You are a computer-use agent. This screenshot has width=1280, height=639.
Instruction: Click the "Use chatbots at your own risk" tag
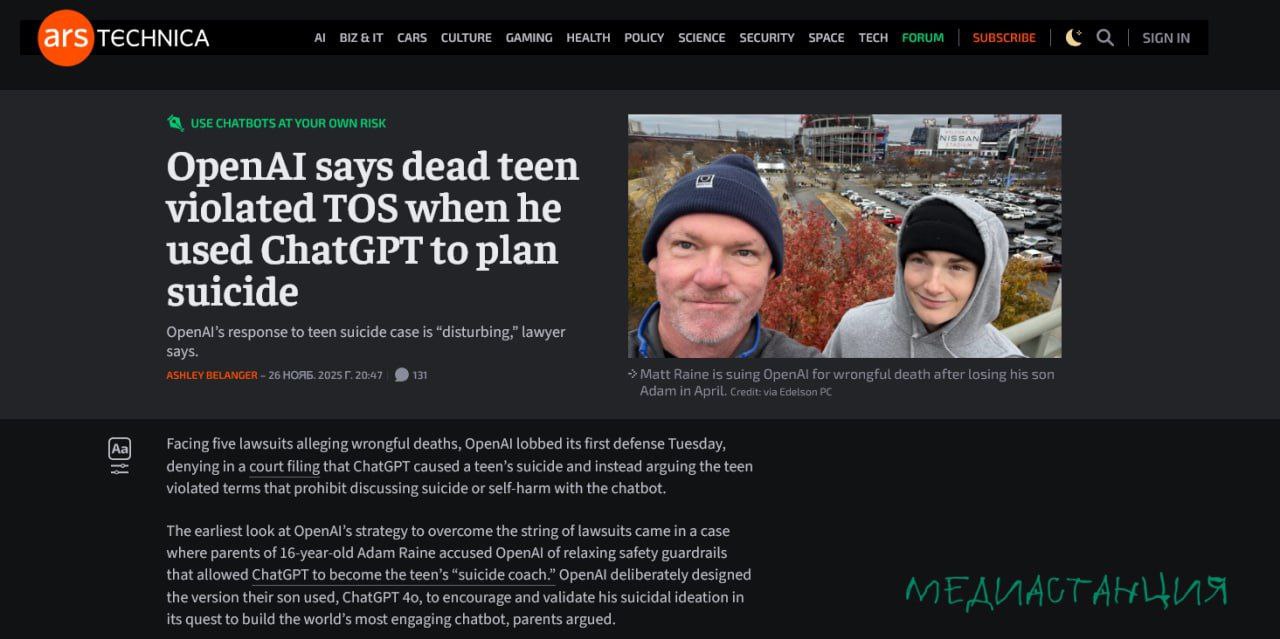click(288, 123)
